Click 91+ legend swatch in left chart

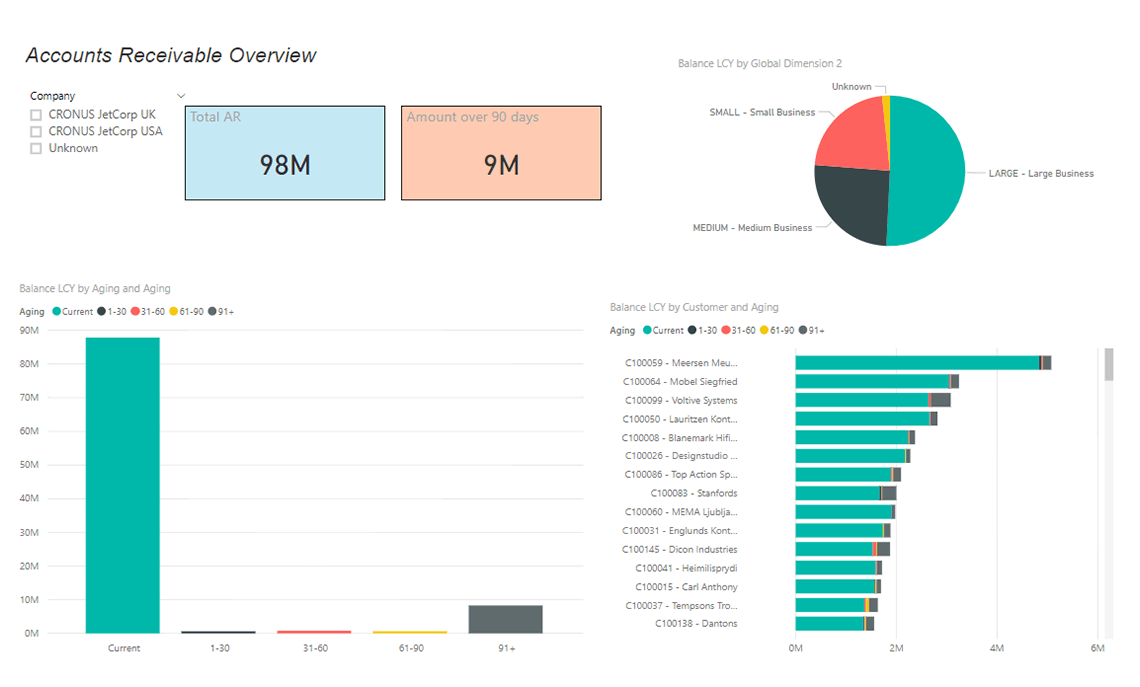[212, 311]
